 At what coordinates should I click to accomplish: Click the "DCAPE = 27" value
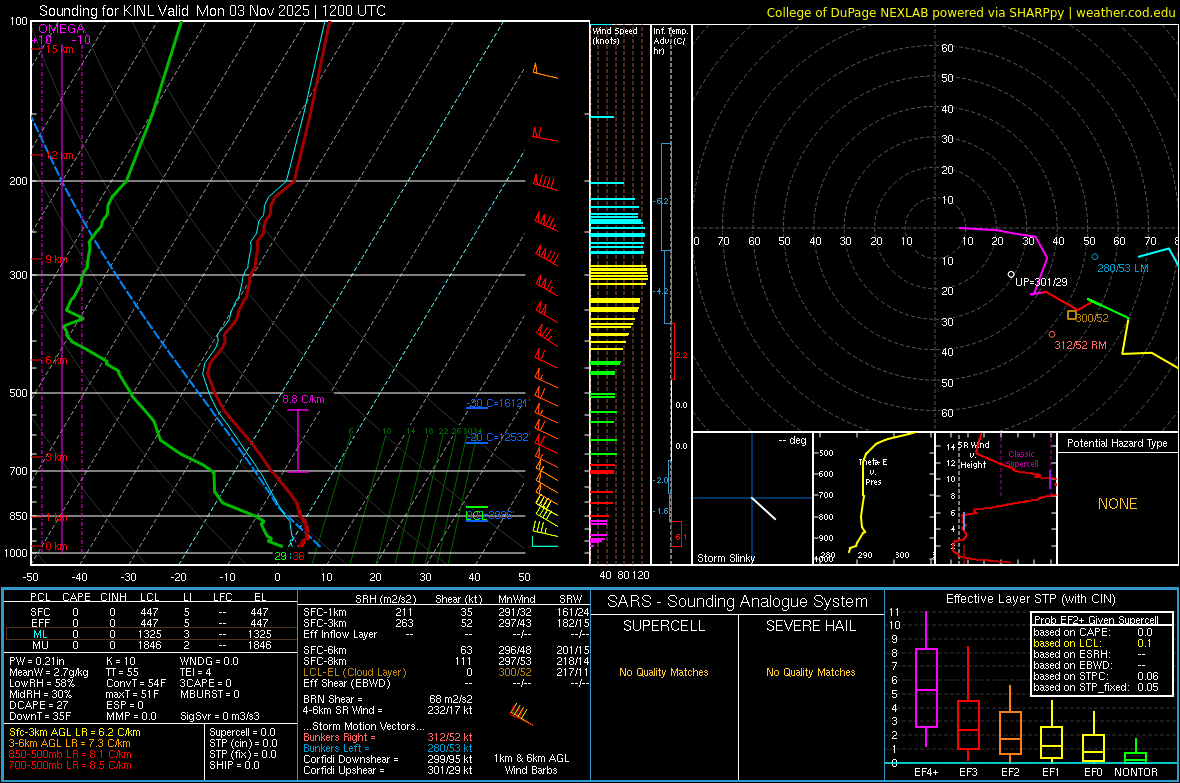[38, 705]
